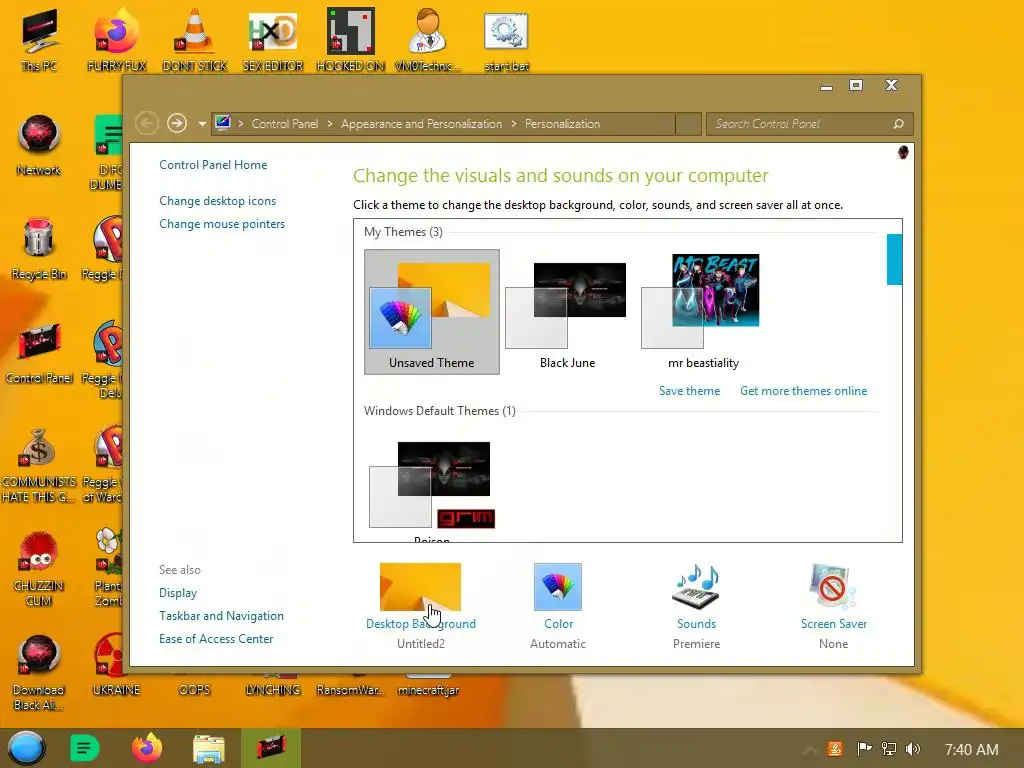The height and width of the screenshot is (768, 1024).
Task: Click the Java update tray icon
Action: pyautogui.click(x=835, y=748)
